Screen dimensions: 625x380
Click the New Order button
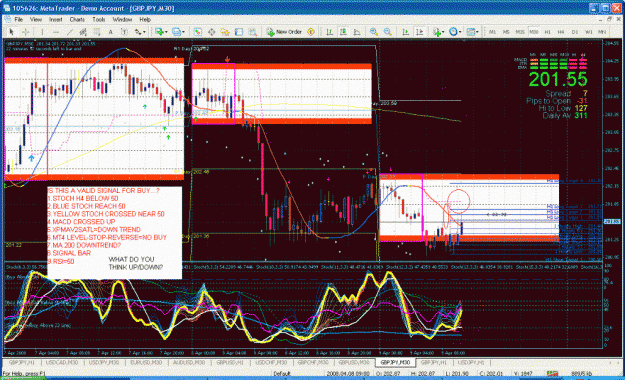point(284,32)
